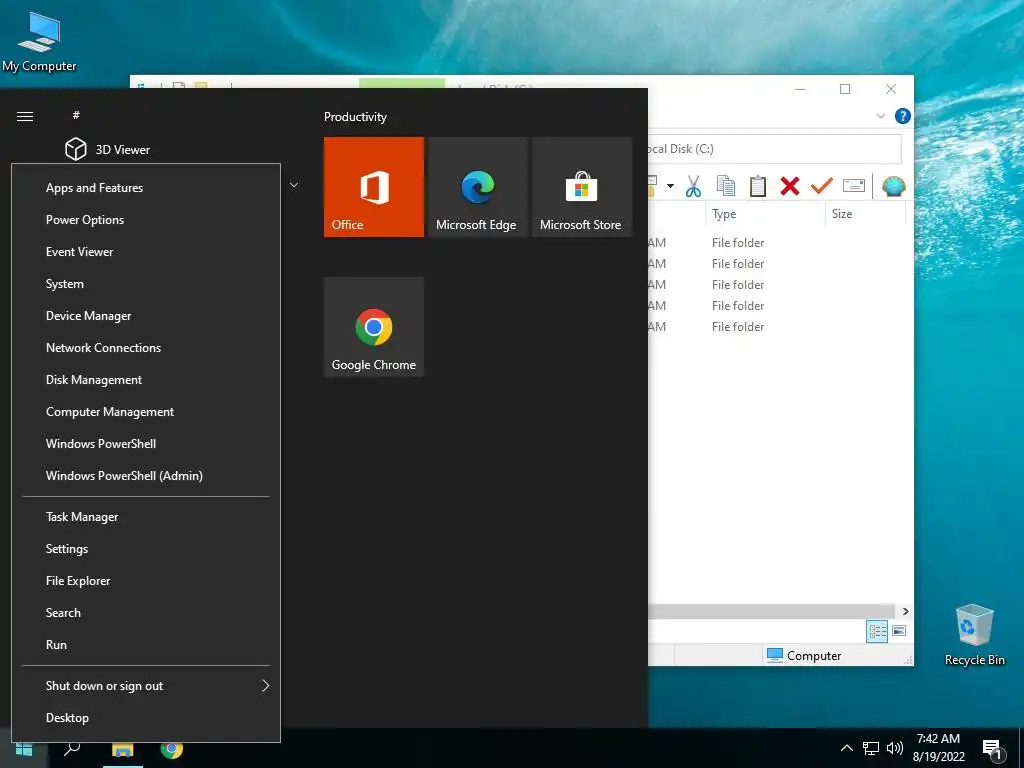The image size is (1024, 768).
Task: Show hidden tray icons chevron
Action: click(x=846, y=748)
